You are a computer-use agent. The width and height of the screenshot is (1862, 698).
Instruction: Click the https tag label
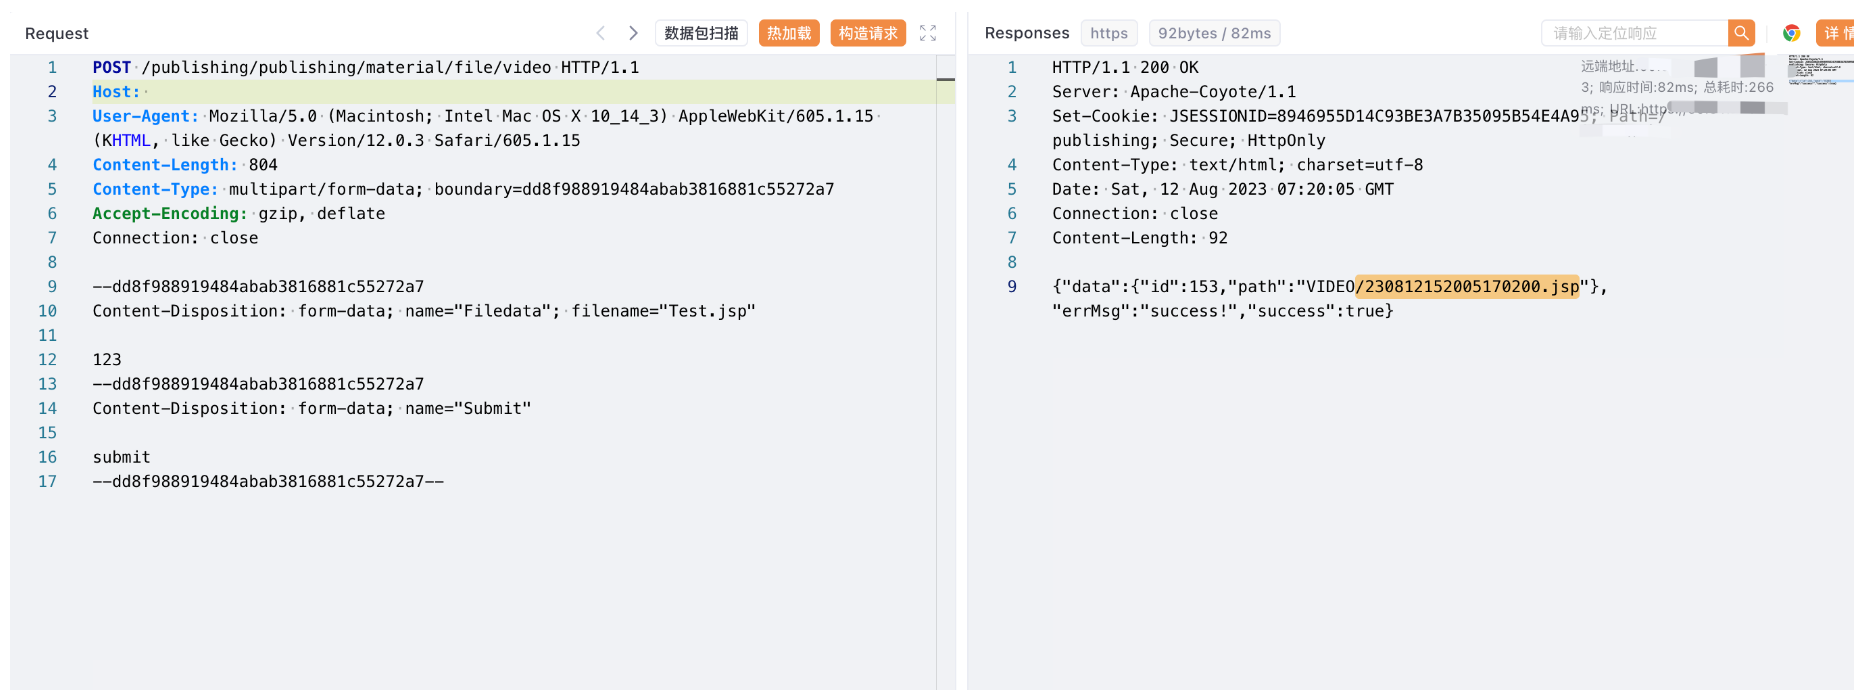click(x=1108, y=33)
